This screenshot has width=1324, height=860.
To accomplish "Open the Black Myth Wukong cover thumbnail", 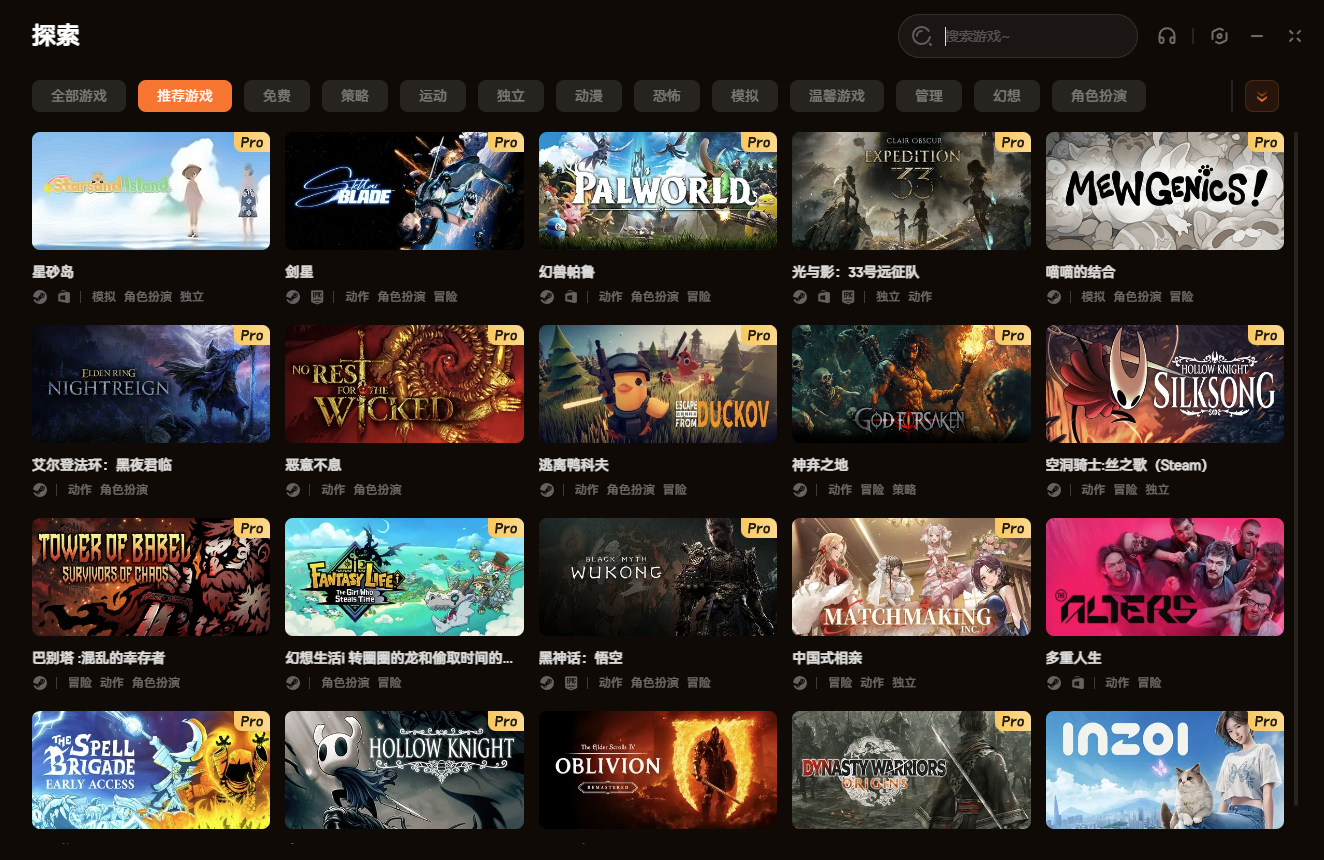I will tap(658, 577).
